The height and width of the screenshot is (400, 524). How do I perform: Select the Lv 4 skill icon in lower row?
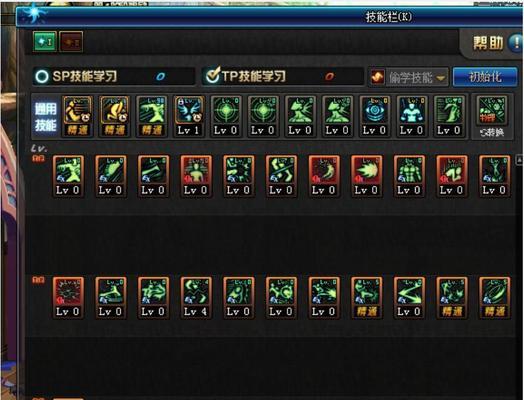coord(196,297)
